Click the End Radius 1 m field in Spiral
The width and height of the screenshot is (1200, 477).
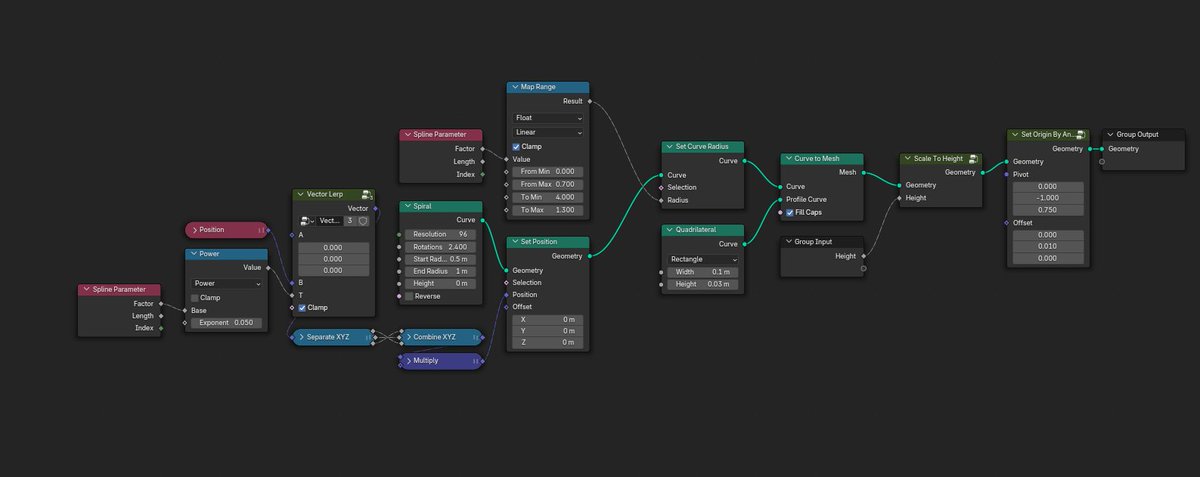coord(440,271)
